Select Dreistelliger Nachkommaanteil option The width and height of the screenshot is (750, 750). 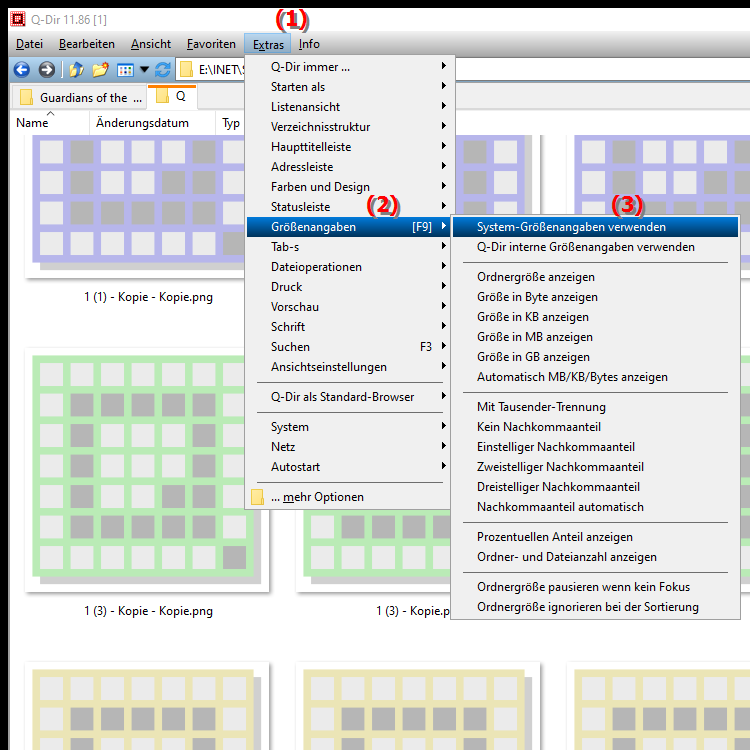tap(595, 487)
